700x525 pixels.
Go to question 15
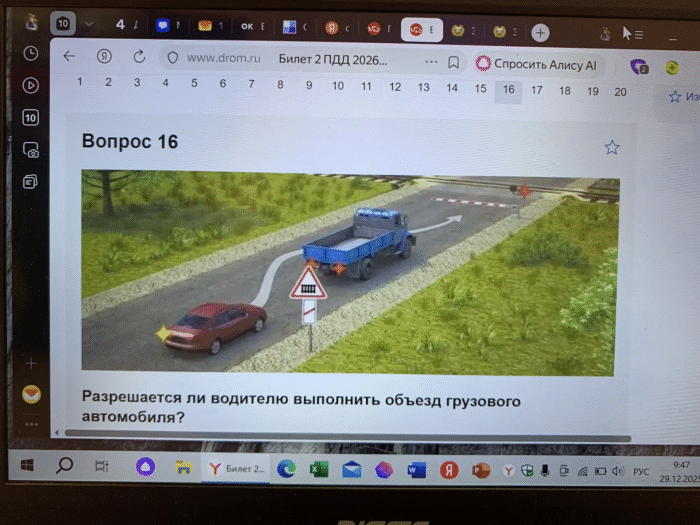pos(480,88)
